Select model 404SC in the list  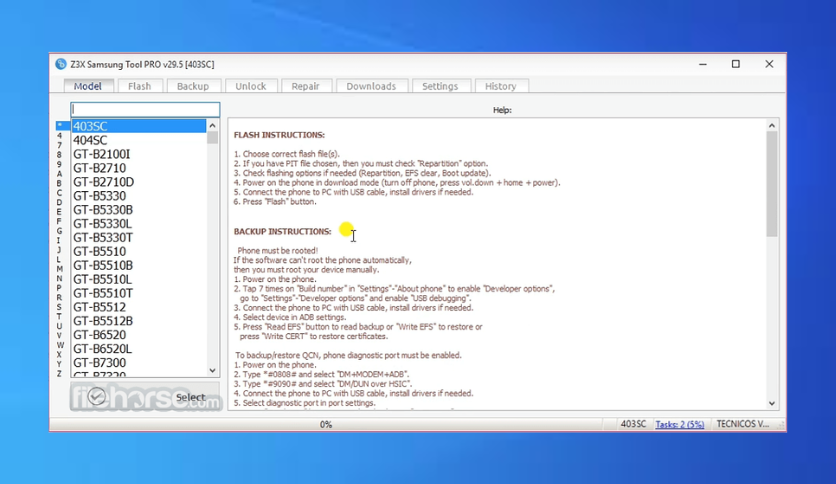tap(139, 140)
